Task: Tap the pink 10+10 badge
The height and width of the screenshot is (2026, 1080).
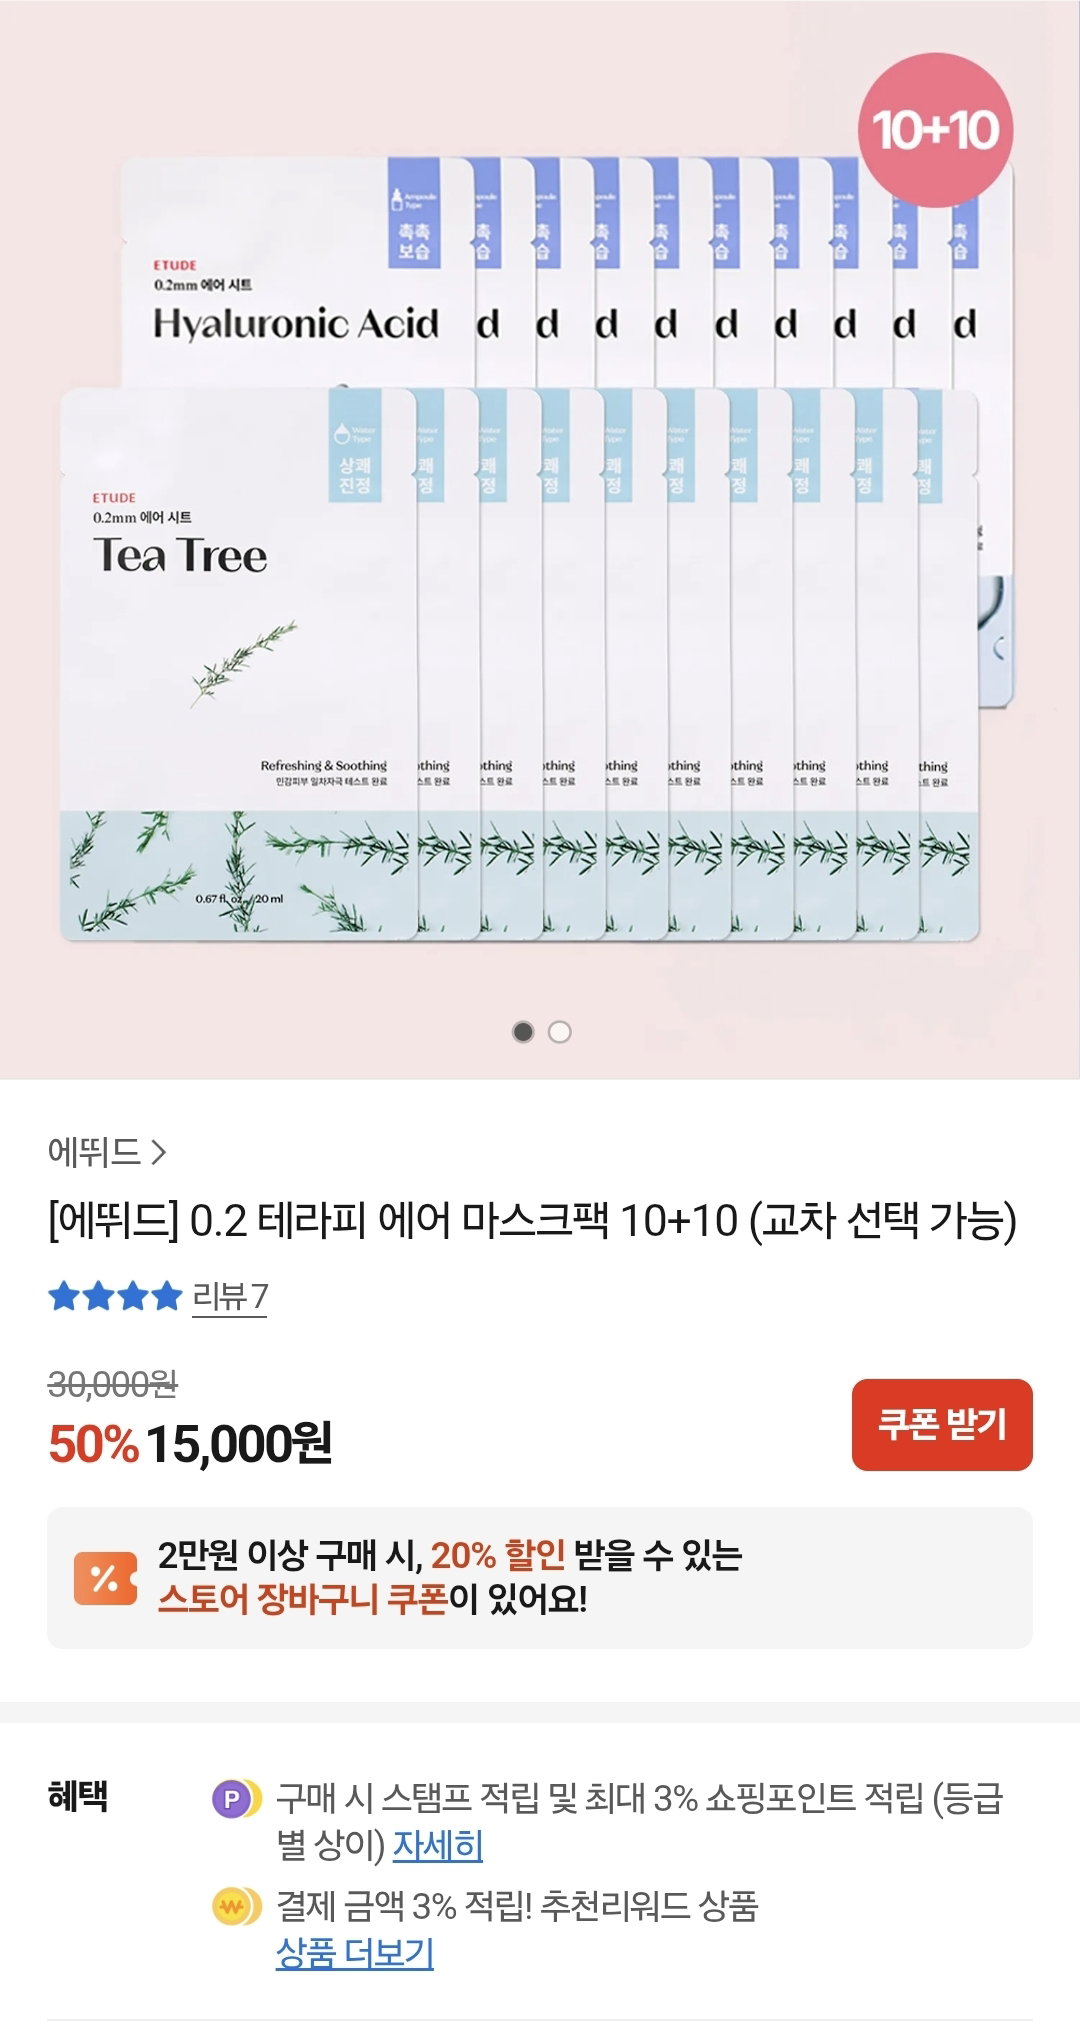Action: pos(935,130)
